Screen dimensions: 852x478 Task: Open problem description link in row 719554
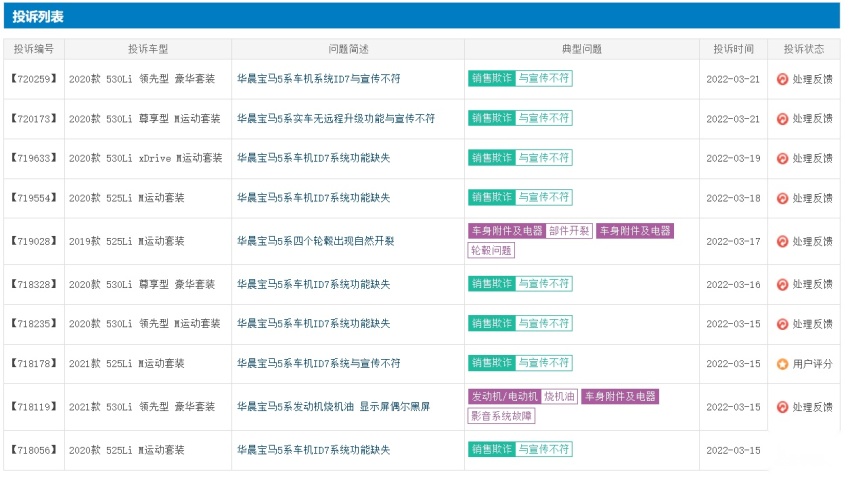coord(314,198)
